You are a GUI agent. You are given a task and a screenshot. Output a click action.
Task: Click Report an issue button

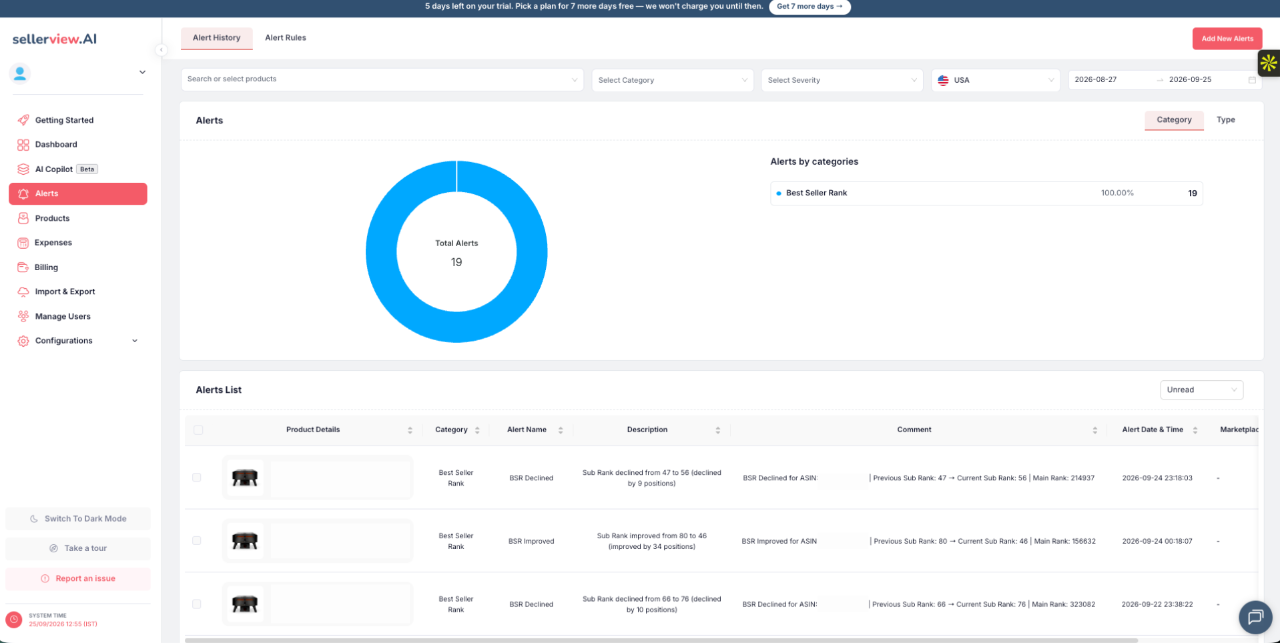[x=78, y=579]
